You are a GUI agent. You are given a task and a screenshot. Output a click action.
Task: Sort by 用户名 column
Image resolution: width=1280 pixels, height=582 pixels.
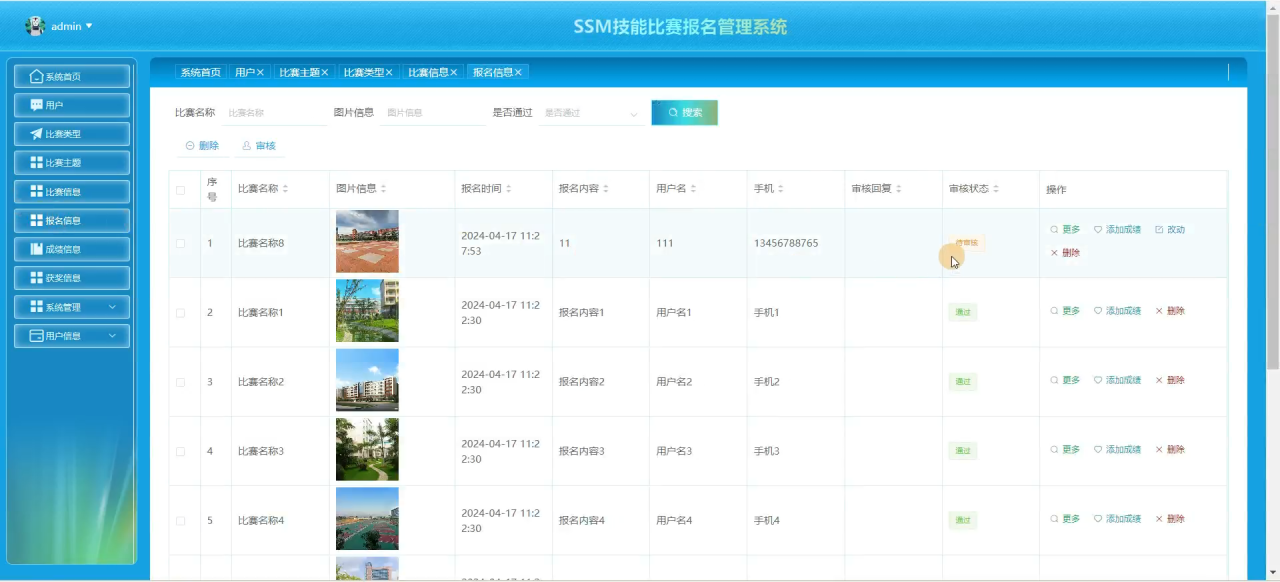[693, 189]
